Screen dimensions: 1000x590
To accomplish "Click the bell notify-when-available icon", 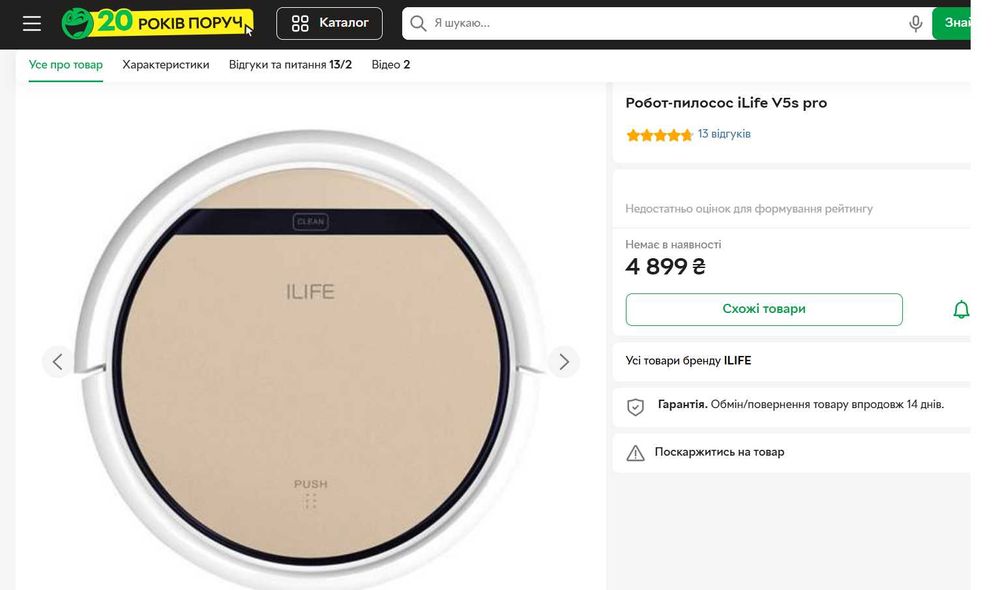I will (961, 310).
